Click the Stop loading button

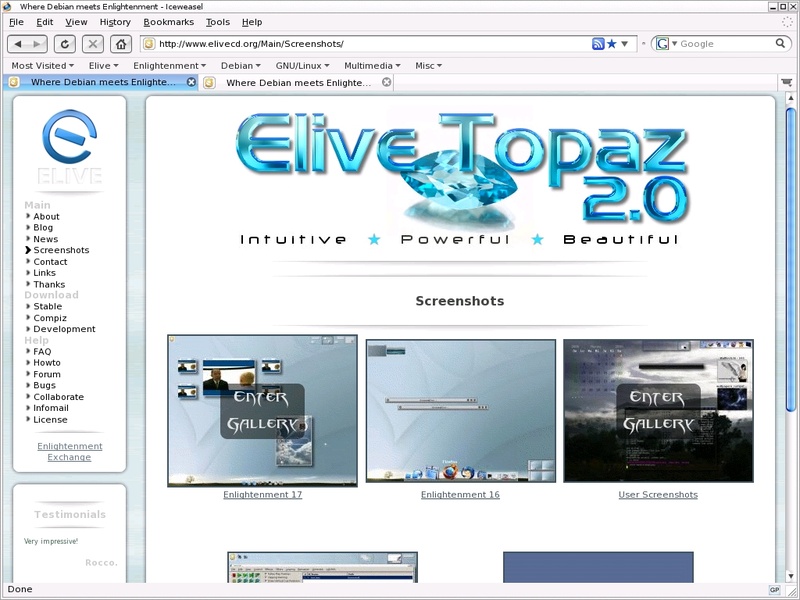pos(93,44)
